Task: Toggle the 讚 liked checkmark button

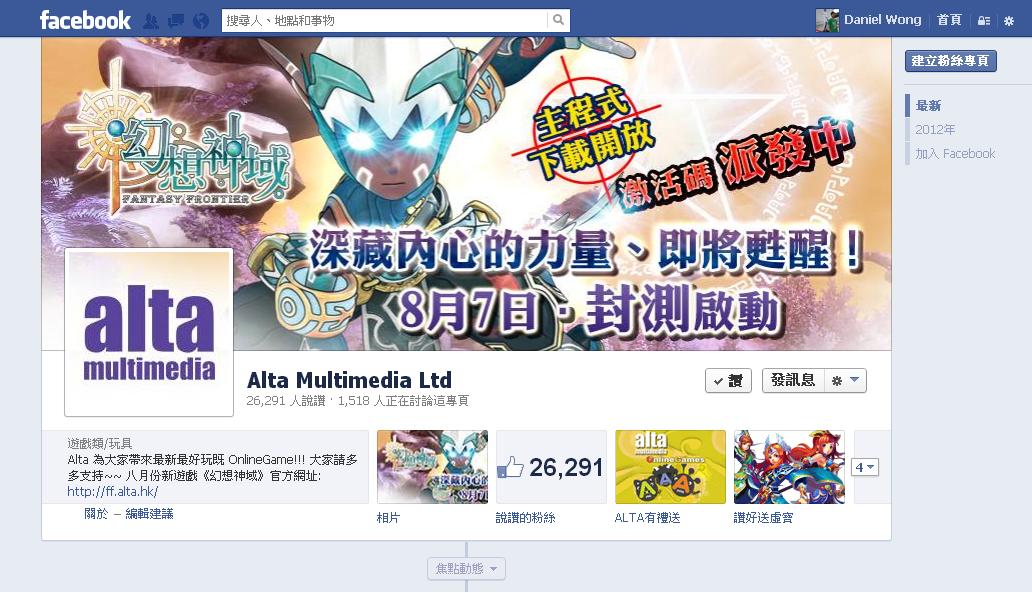Action: pos(728,381)
